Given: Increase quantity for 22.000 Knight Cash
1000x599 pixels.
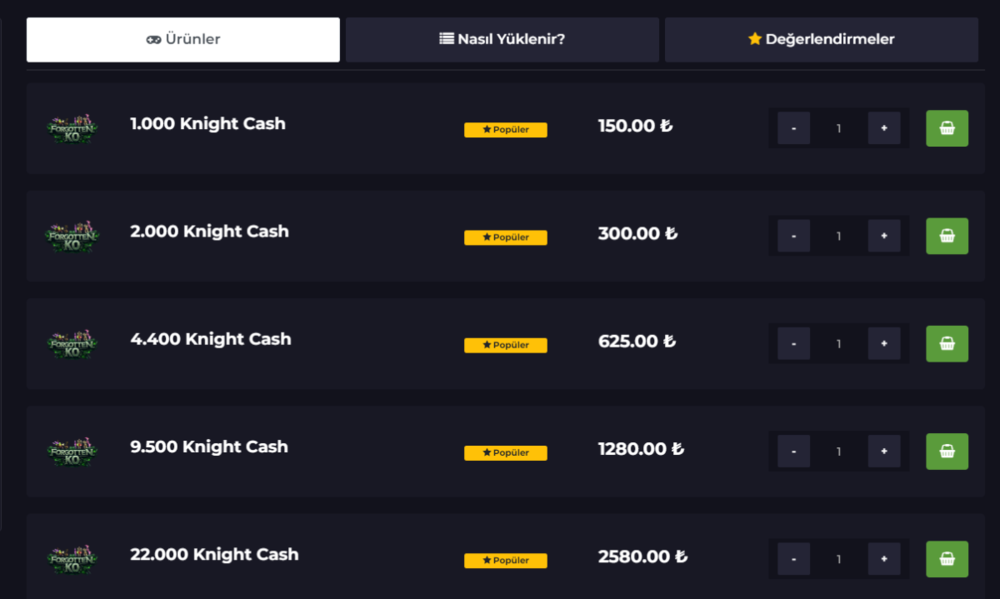Looking at the screenshot, I should 884,559.
